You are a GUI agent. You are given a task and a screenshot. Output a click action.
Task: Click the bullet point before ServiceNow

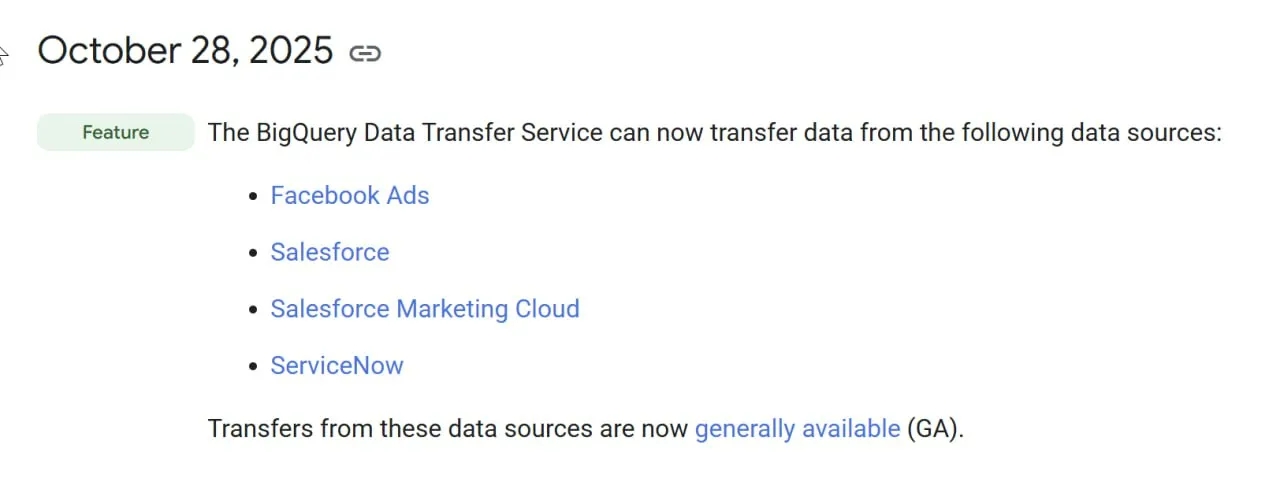tap(253, 367)
